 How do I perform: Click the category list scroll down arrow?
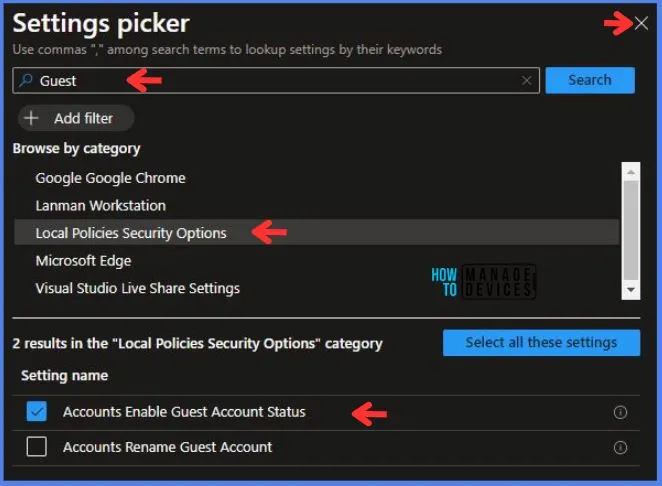(630, 290)
